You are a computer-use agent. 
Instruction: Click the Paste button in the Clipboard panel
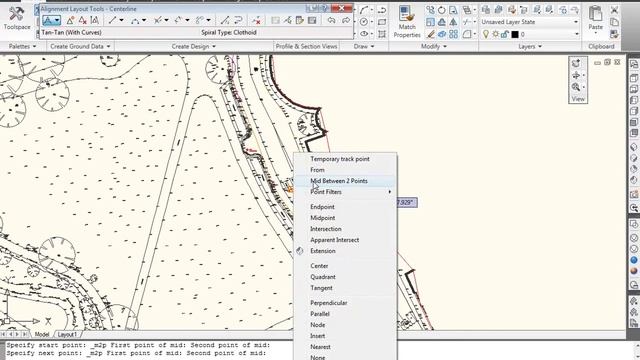596,20
